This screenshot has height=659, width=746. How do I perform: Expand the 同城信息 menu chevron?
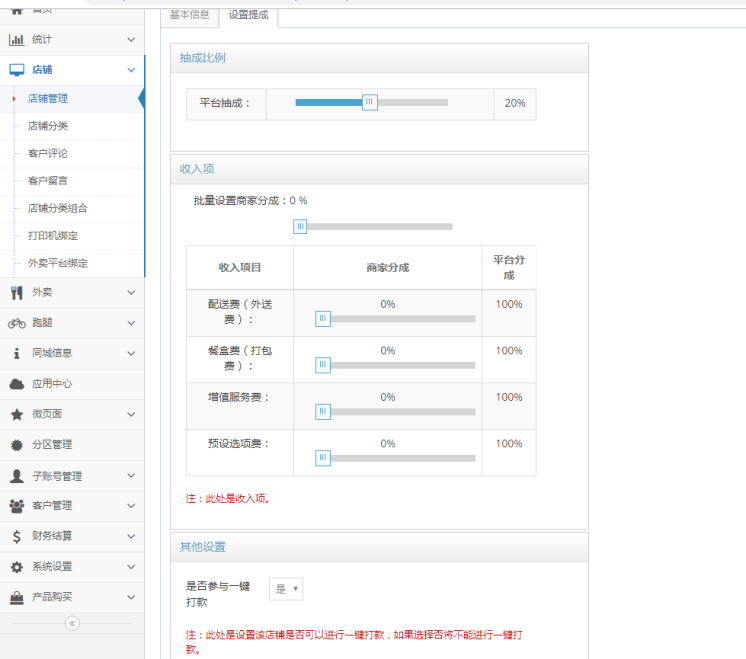tap(131, 353)
